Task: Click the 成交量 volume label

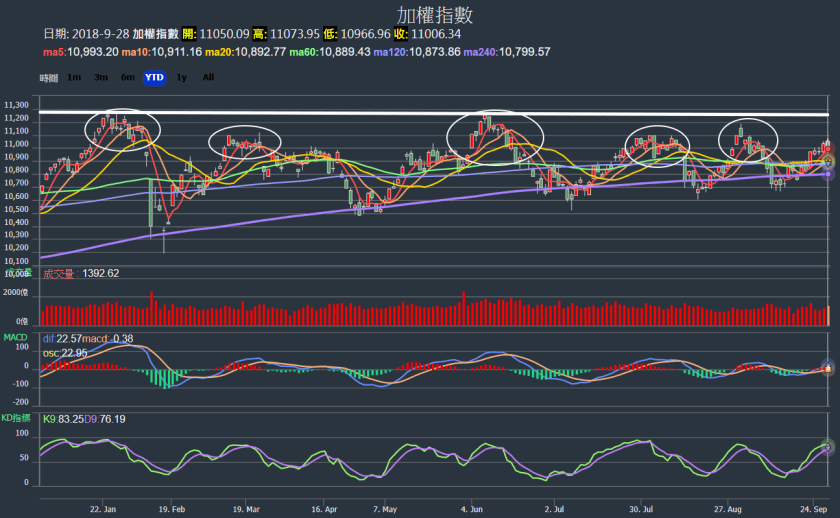Action: coord(62,273)
